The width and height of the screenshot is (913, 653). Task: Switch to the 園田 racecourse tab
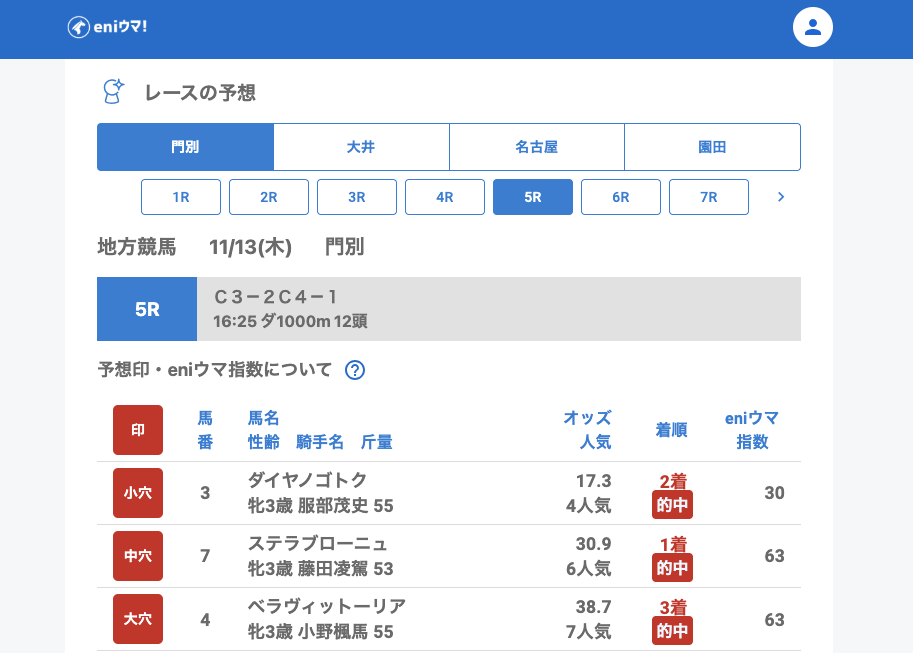point(712,147)
